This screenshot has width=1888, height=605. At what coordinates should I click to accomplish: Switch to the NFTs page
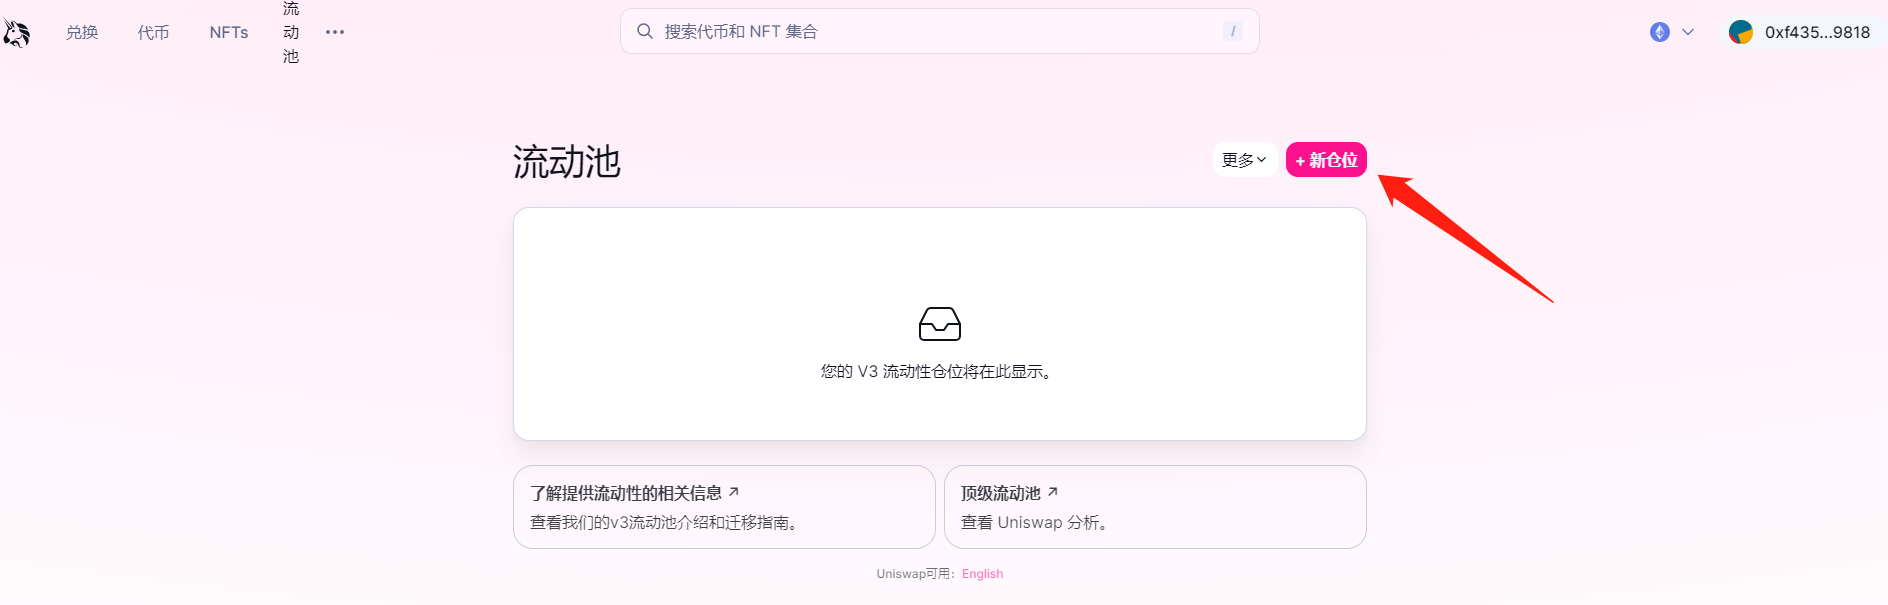pyautogui.click(x=229, y=32)
